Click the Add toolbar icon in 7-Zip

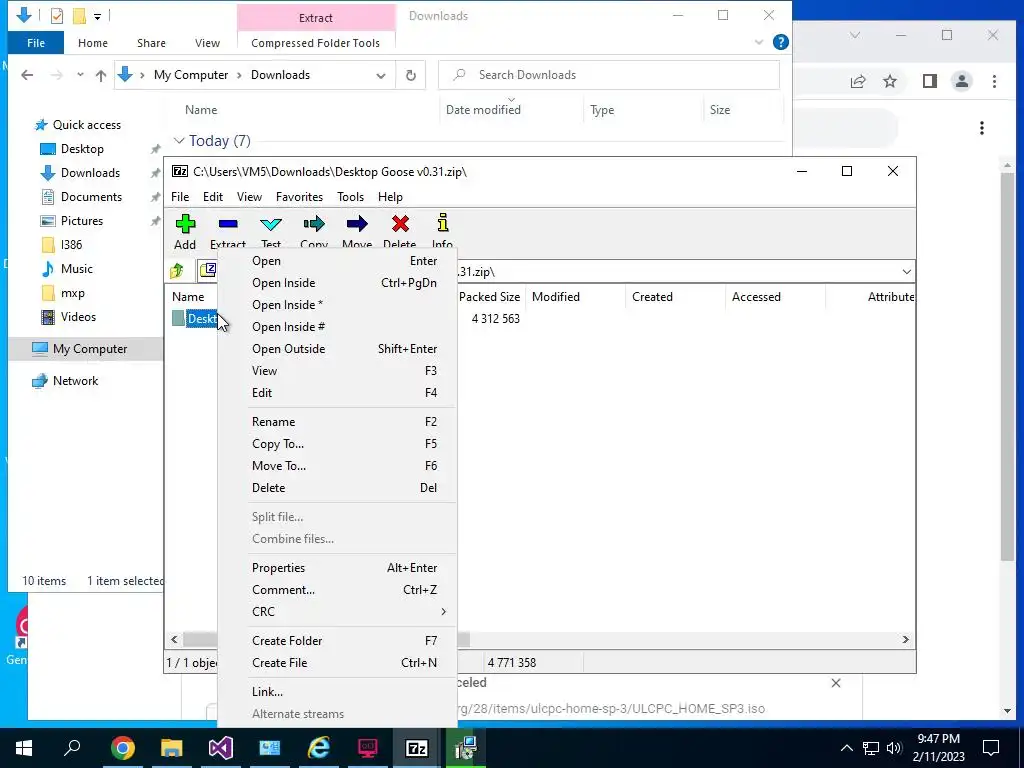click(185, 224)
